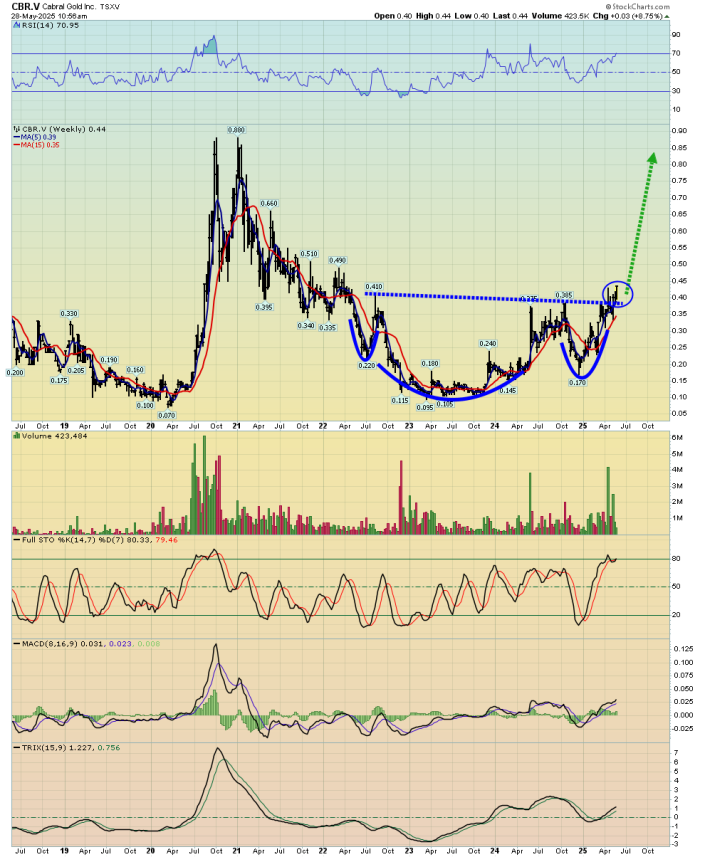
Task: Click the 0.095 low price label
Action: 425,407
